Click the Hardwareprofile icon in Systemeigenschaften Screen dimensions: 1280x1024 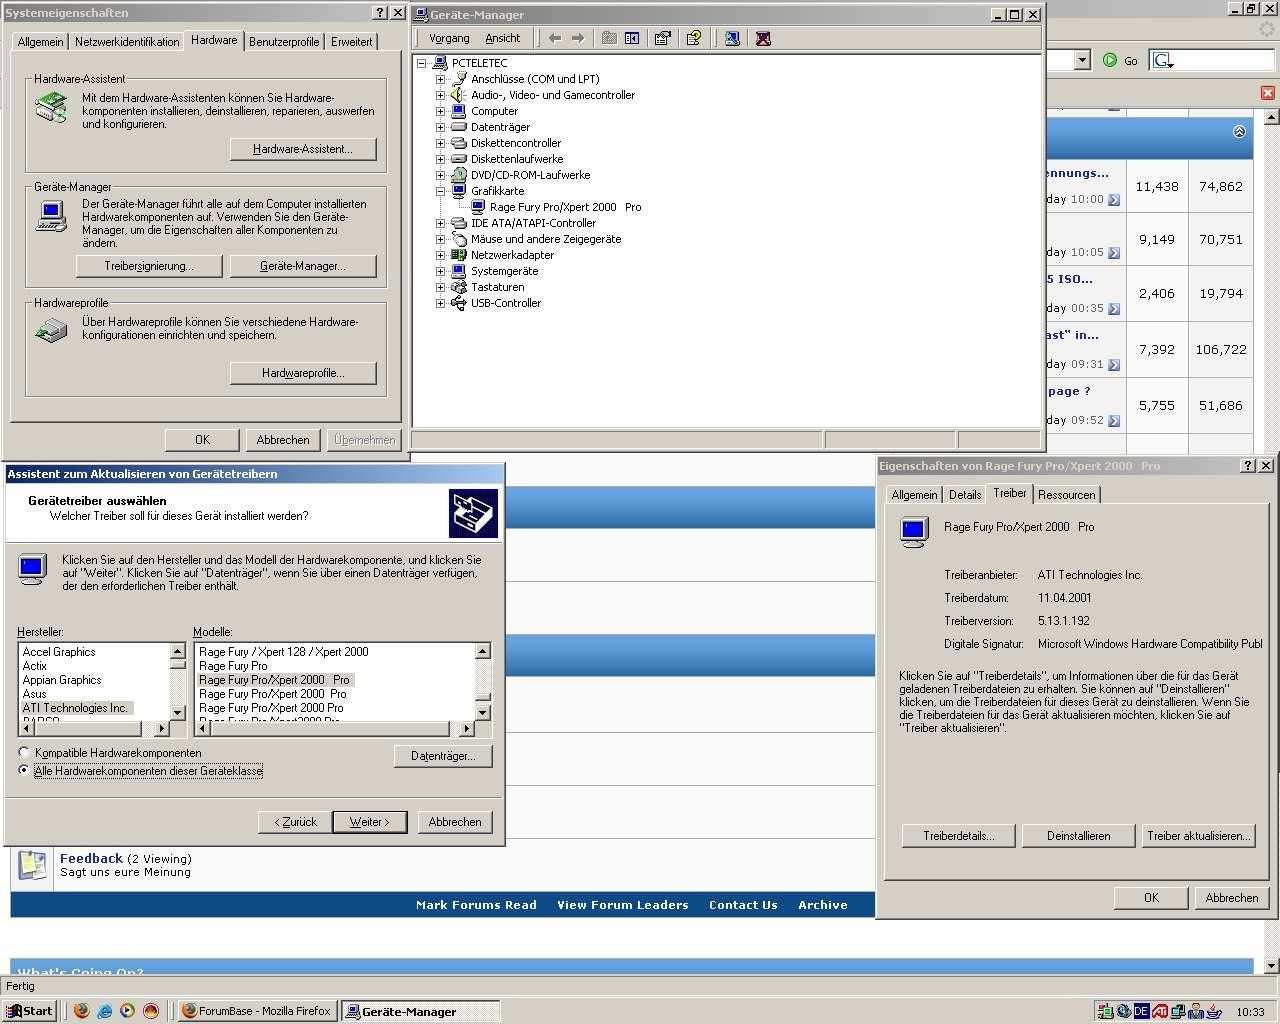coord(51,329)
